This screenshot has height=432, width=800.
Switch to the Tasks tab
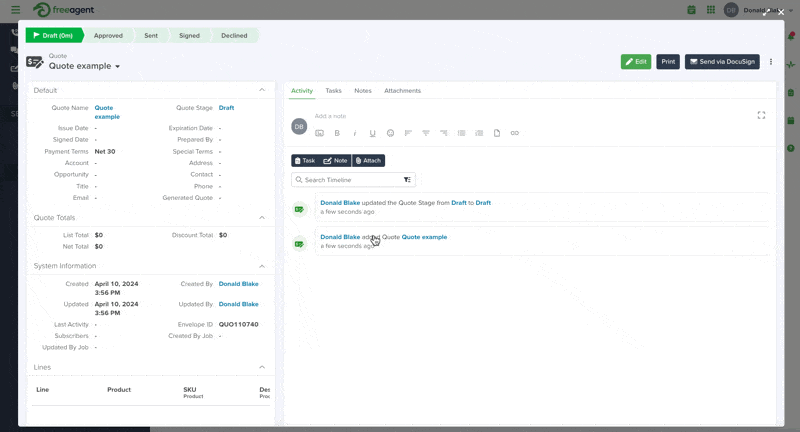point(333,91)
